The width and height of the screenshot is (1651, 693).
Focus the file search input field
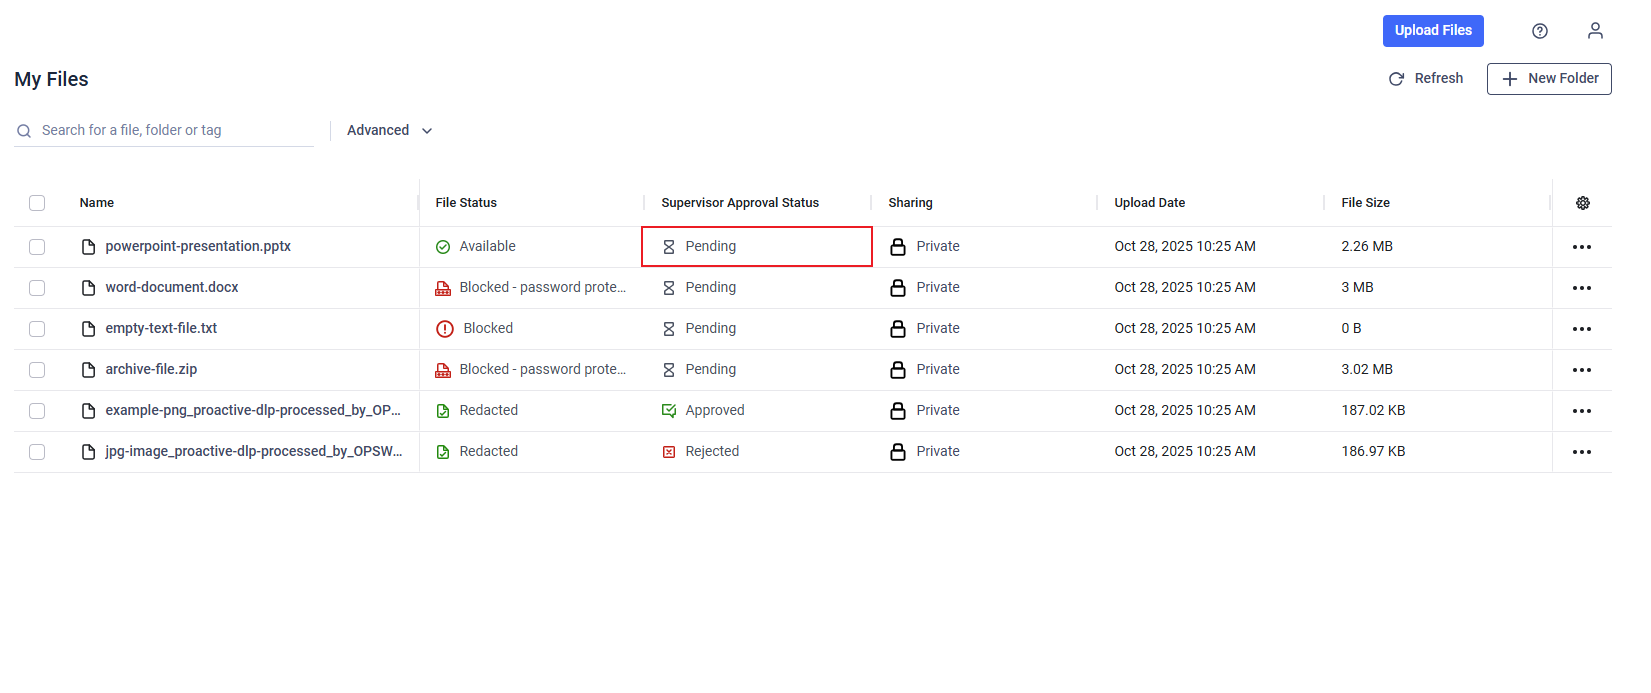click(170, 131)
